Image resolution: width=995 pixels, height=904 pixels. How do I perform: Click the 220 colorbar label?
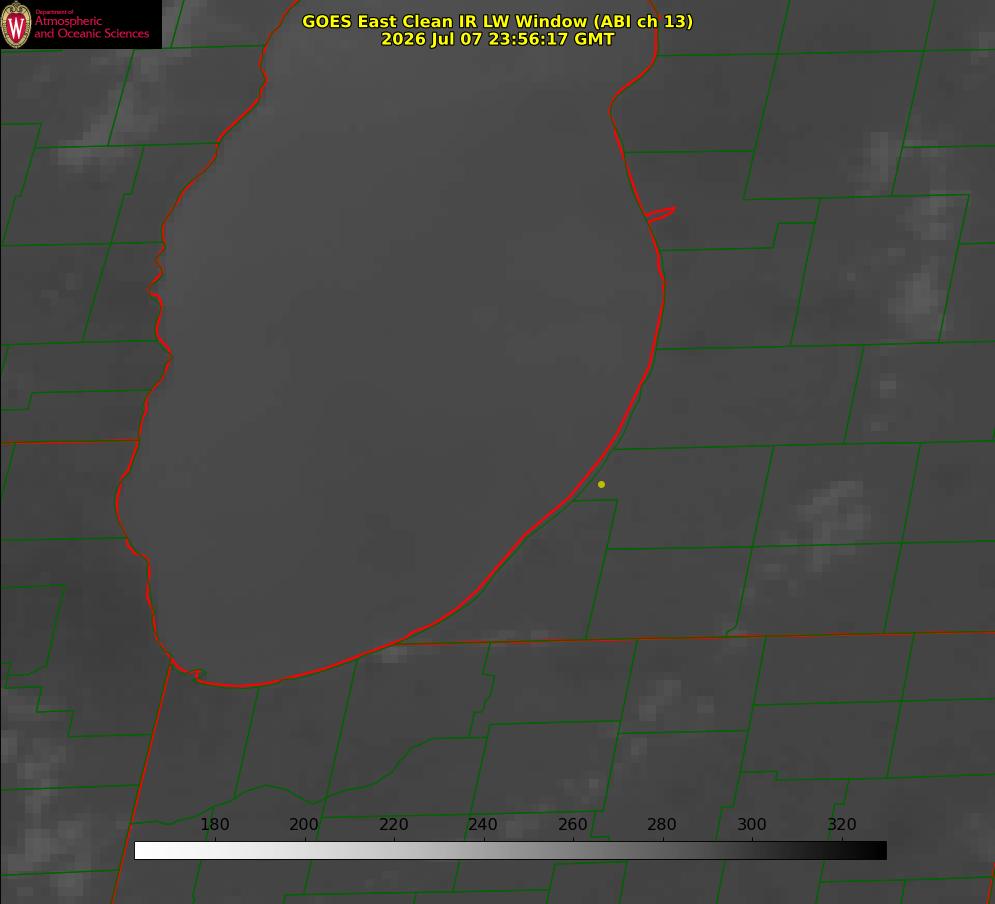pyautogui.click(x=393, y=824)
